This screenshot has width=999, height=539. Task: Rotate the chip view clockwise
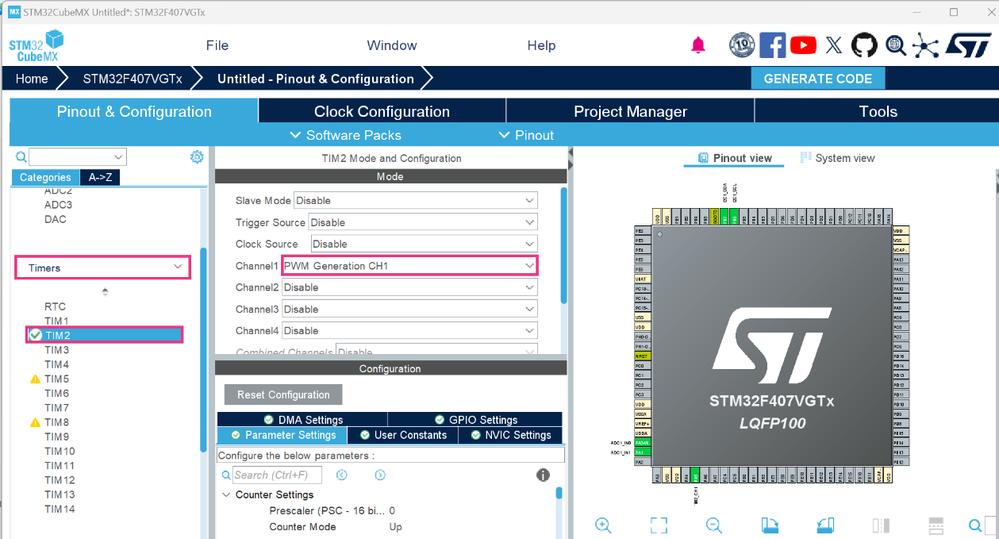(x=770, y=525)
